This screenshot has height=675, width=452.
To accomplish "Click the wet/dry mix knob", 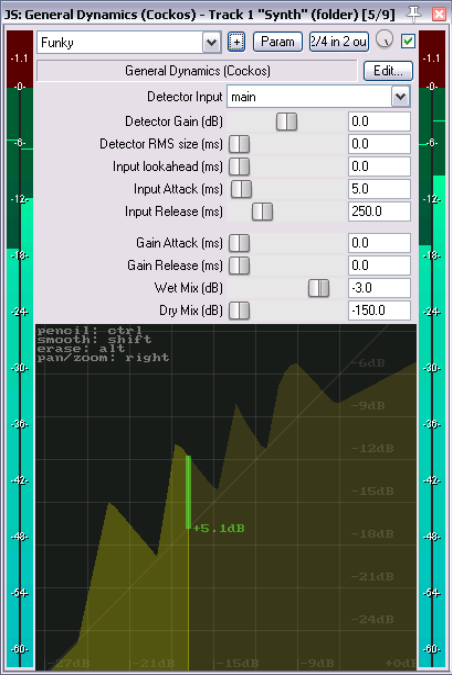I will (x=384, y=40).
